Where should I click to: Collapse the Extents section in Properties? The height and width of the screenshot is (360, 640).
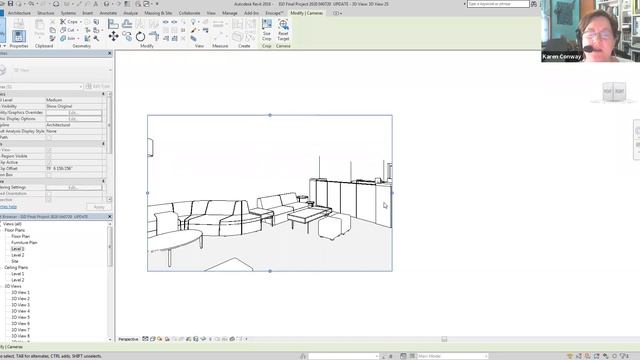point(103,144)
